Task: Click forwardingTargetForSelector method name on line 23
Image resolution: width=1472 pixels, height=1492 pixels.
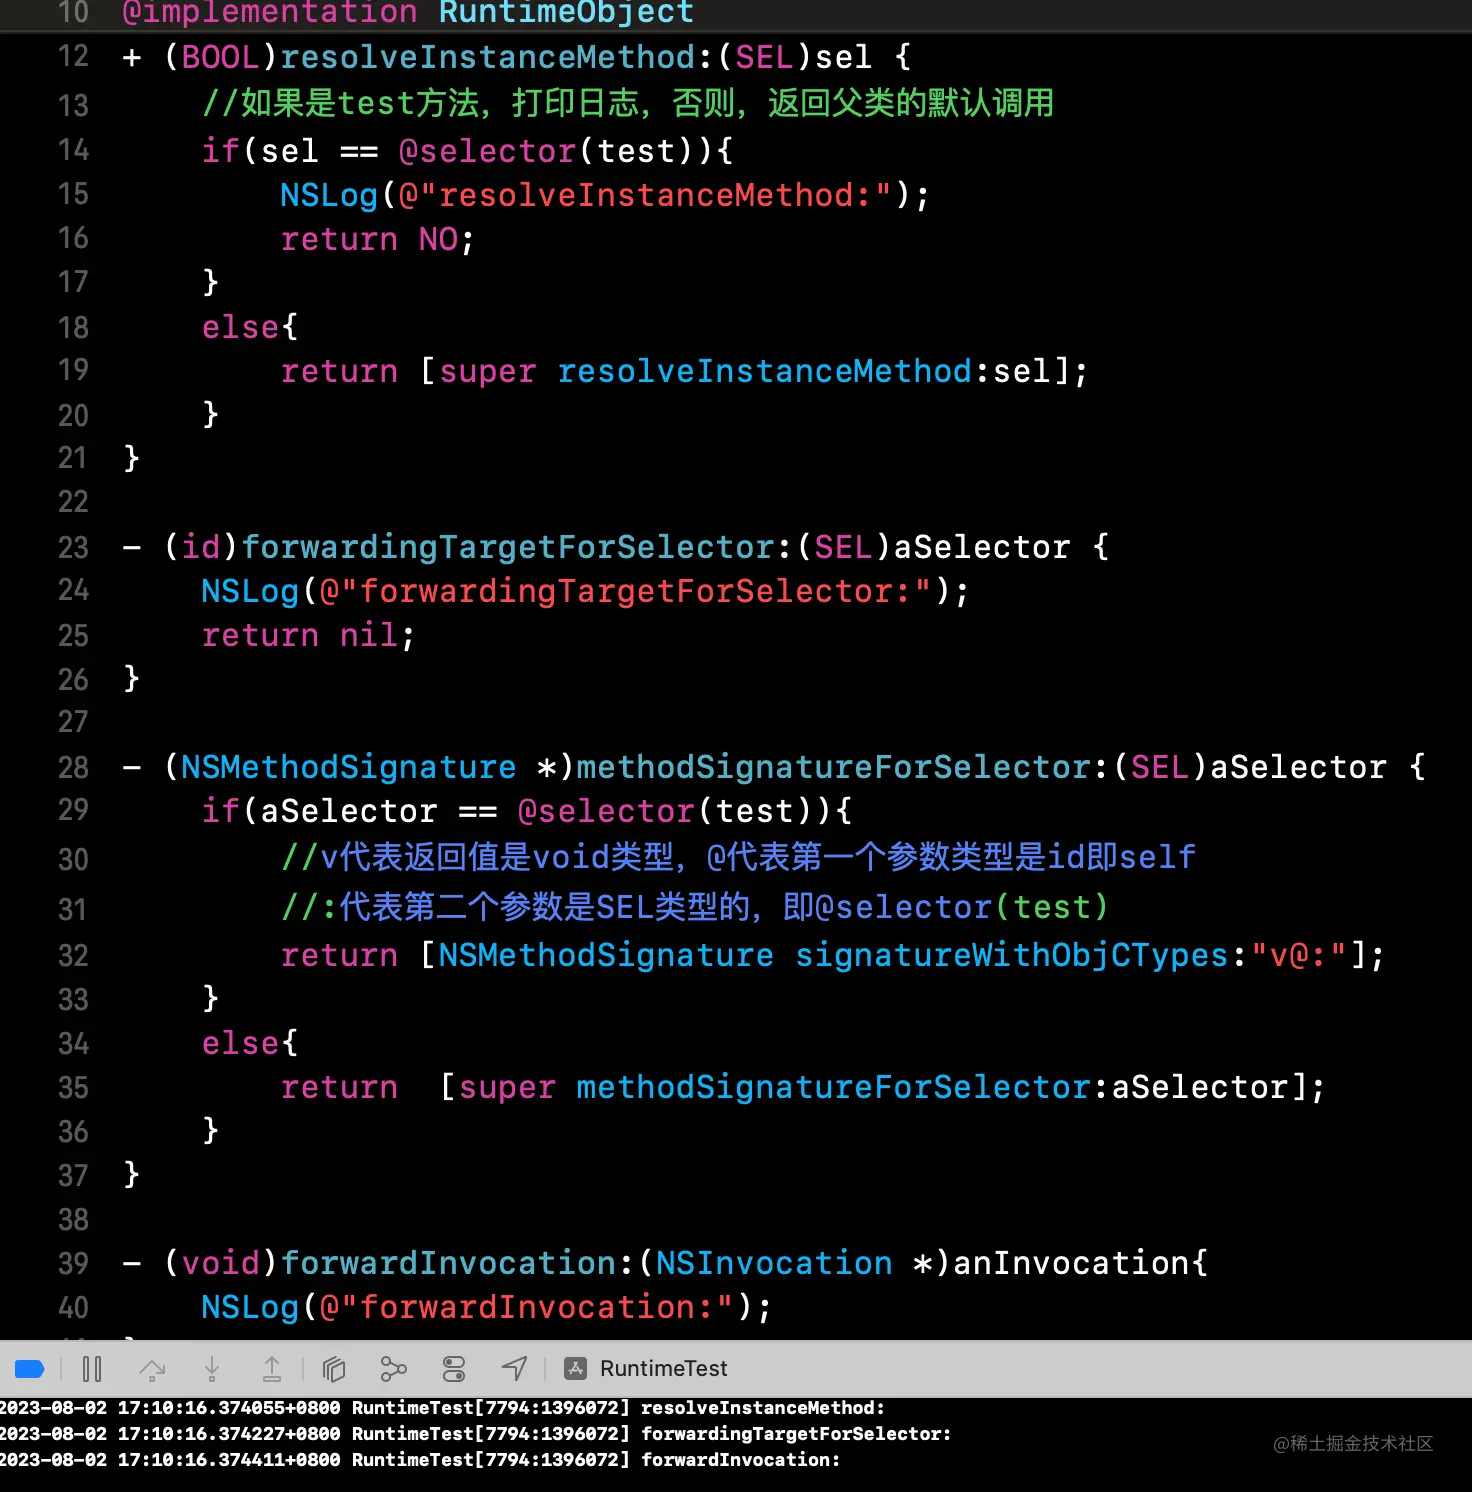Action: [508, 547]
